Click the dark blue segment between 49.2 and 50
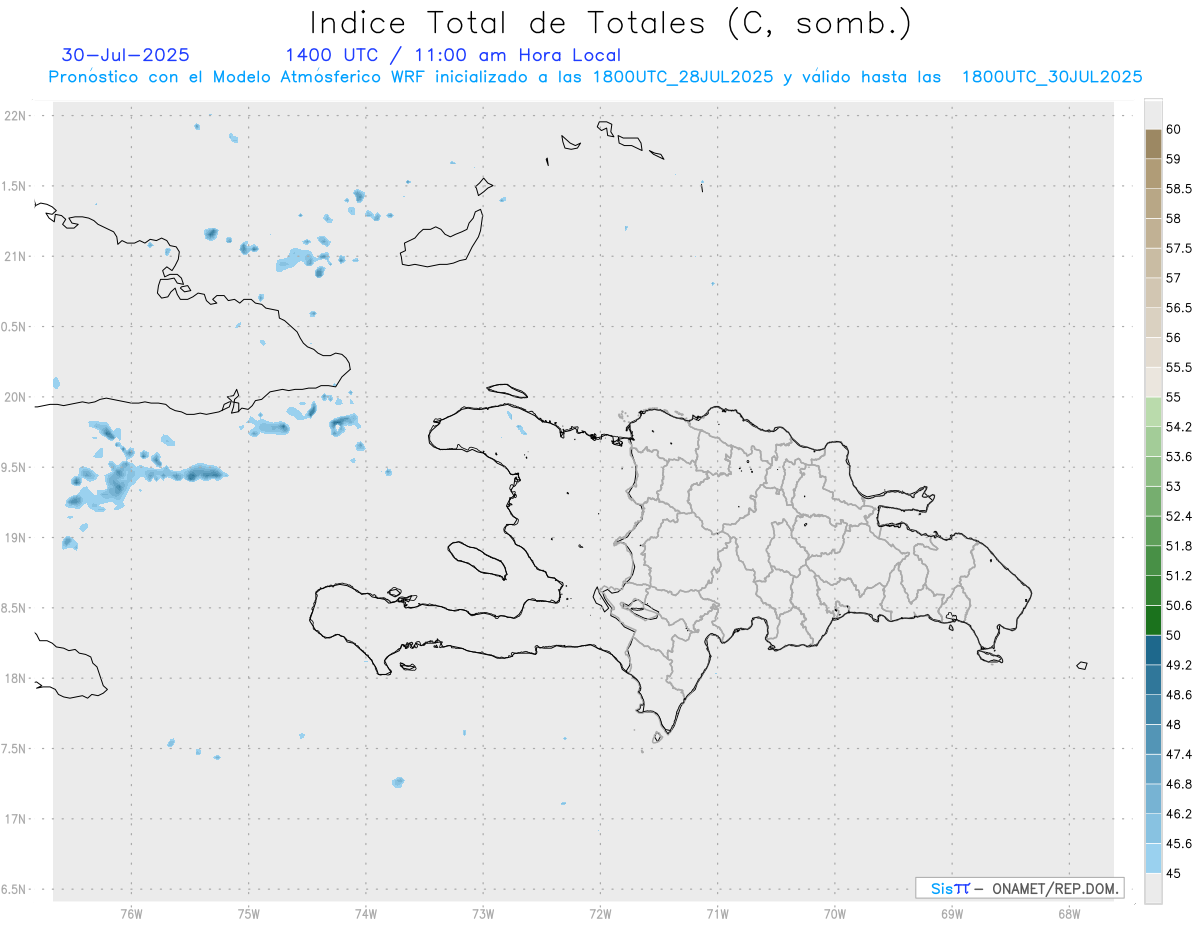The image size is (1200, 927). pyautogui.click(x=1153, y=650)
